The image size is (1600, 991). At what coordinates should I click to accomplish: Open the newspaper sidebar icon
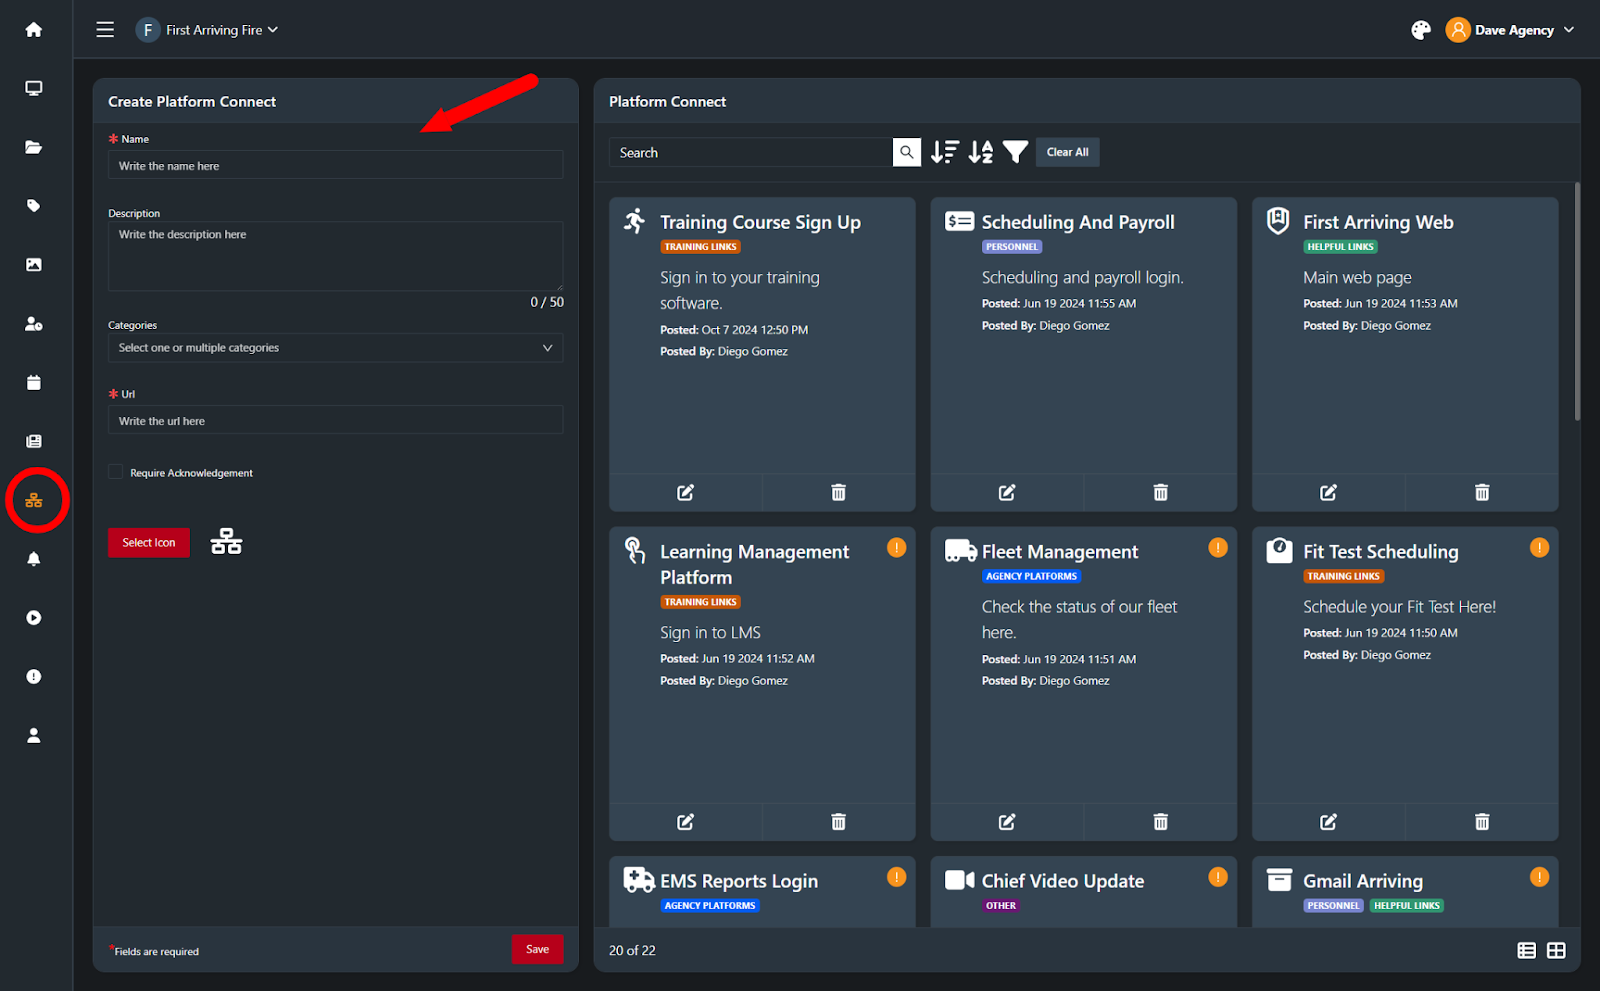(33, 441)
